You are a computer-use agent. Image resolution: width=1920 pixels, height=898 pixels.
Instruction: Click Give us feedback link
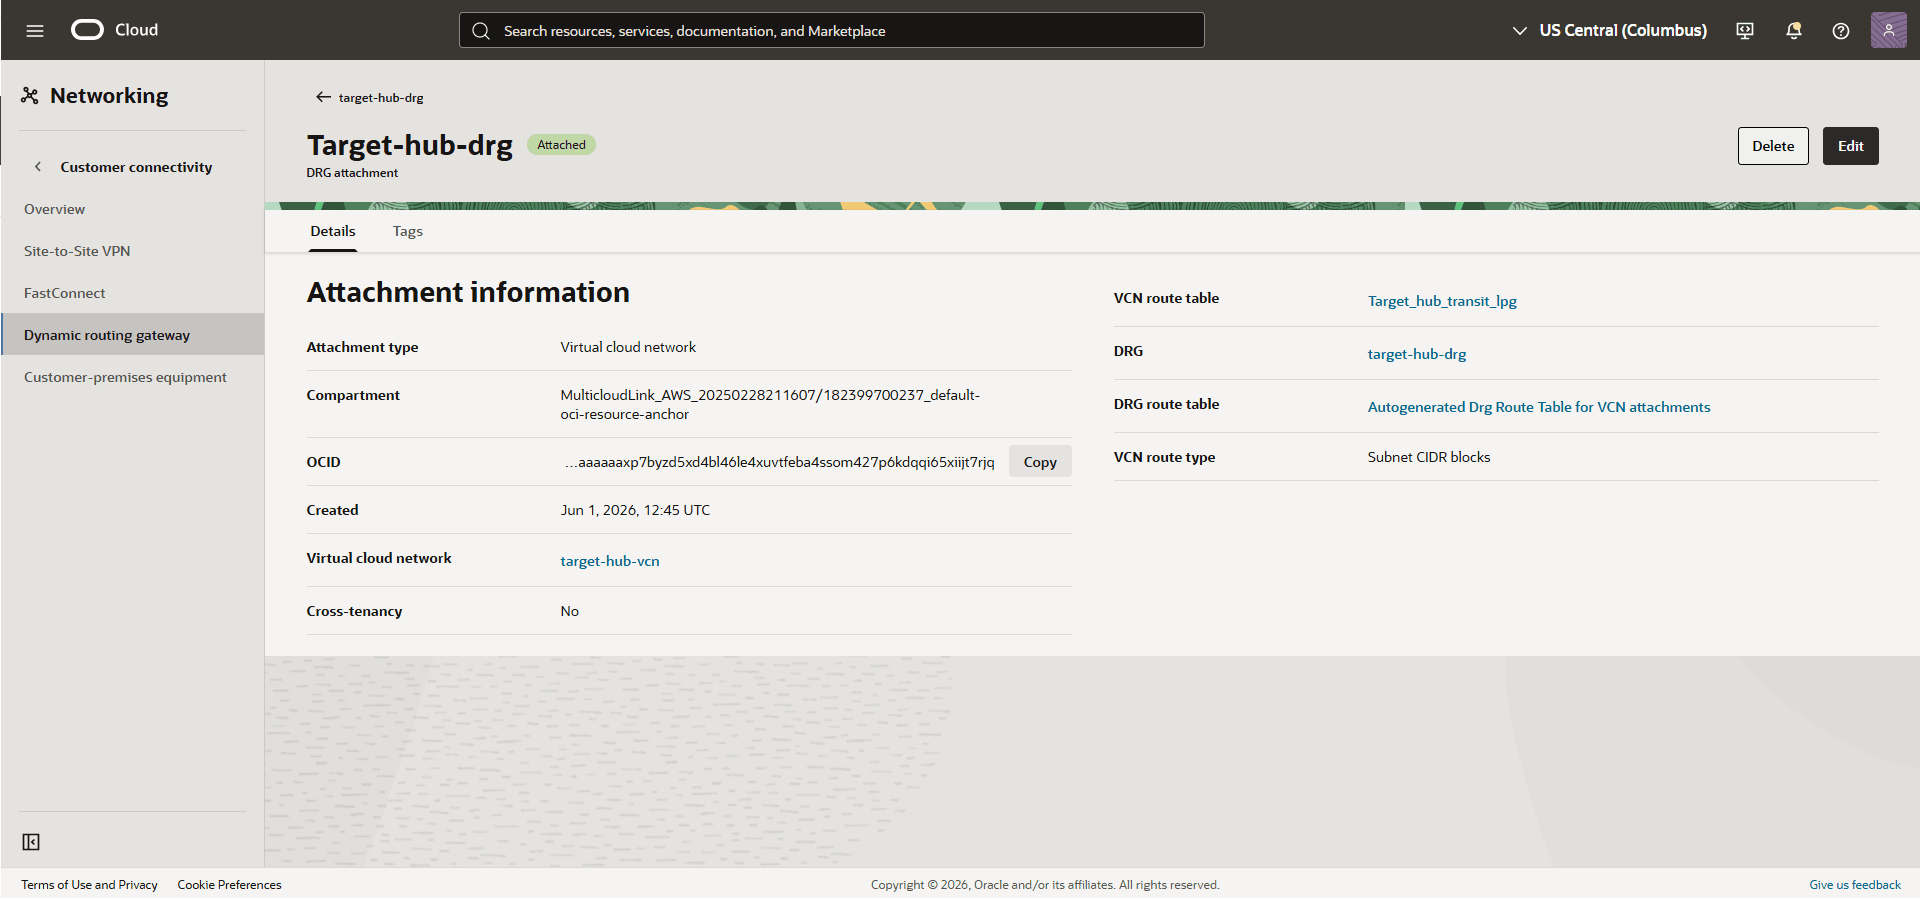click(x=1855, y=885)
